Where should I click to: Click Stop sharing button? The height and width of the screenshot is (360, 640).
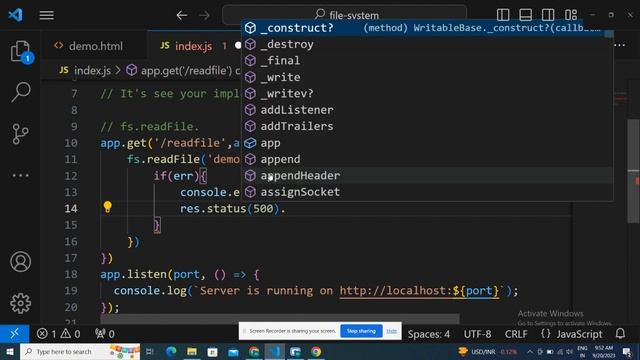point(361,331)
